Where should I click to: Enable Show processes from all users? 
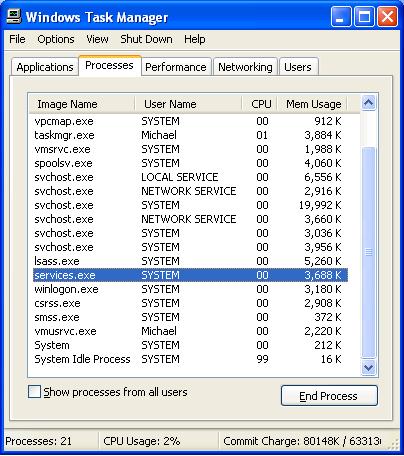(34, 392)
